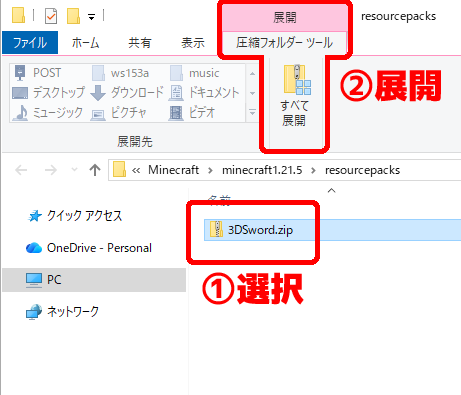
Task: Click Minecraft in the address breadcrumb
Action: tap(173, 170)
